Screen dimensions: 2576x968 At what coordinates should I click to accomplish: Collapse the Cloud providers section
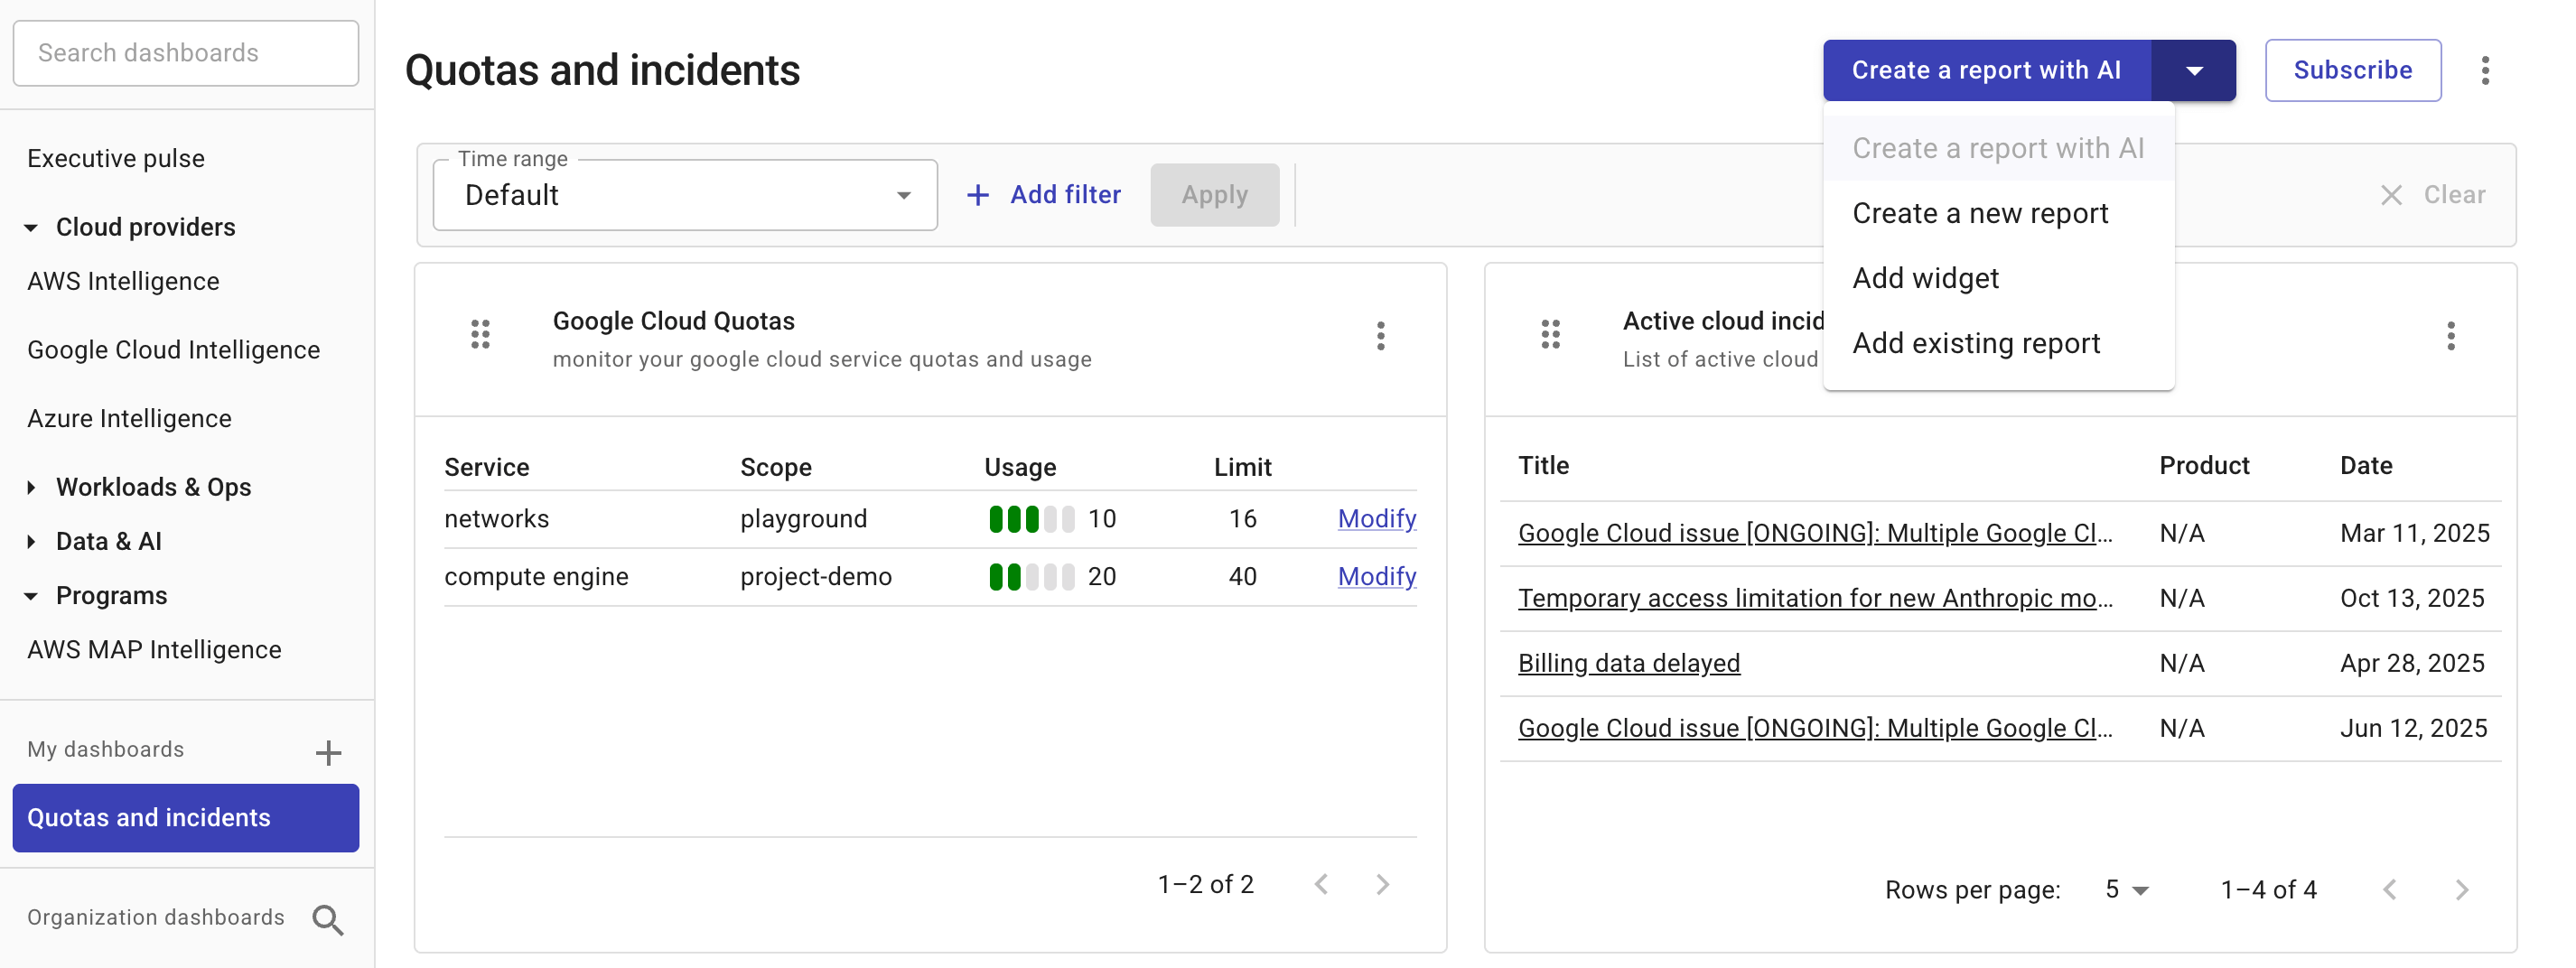[31, 228]
